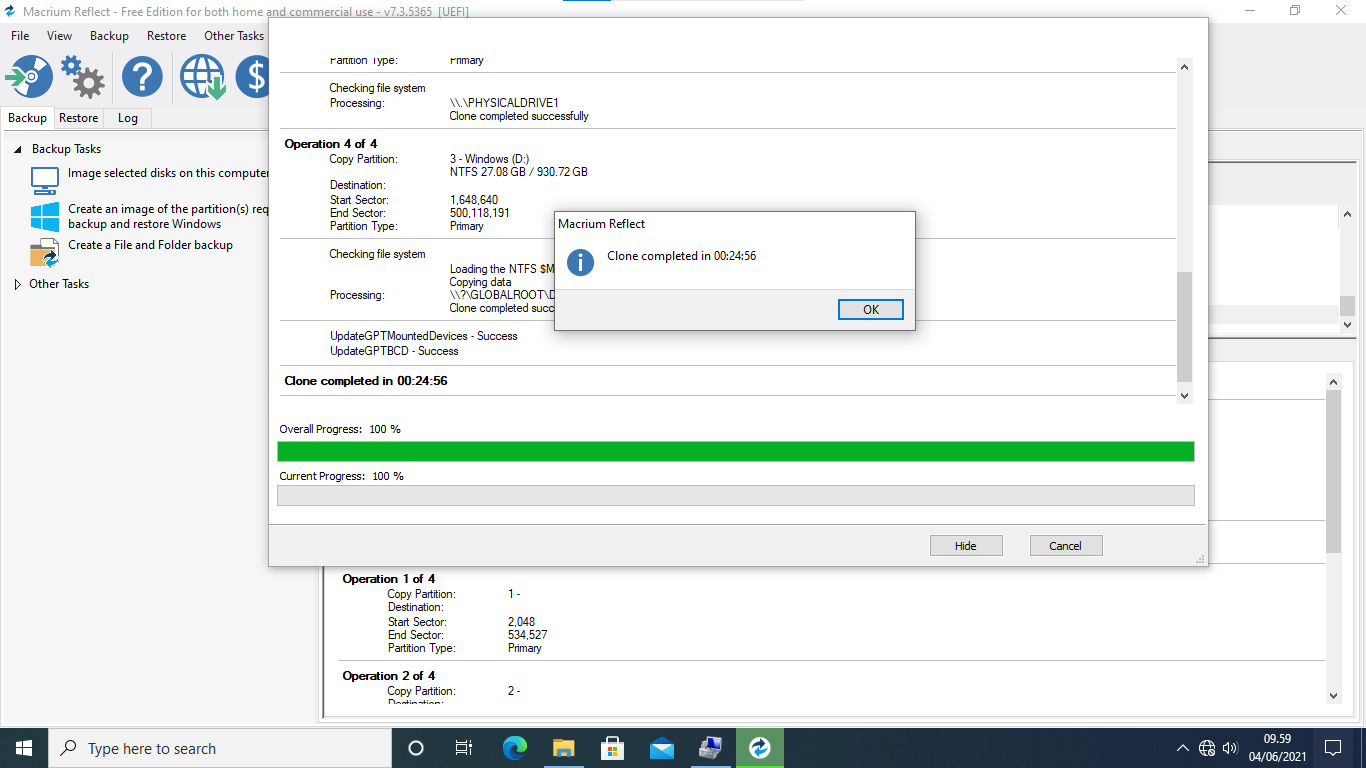Click Create a File and Folder backup
This screenshot has height=768, width=1366.
point(150,245)
